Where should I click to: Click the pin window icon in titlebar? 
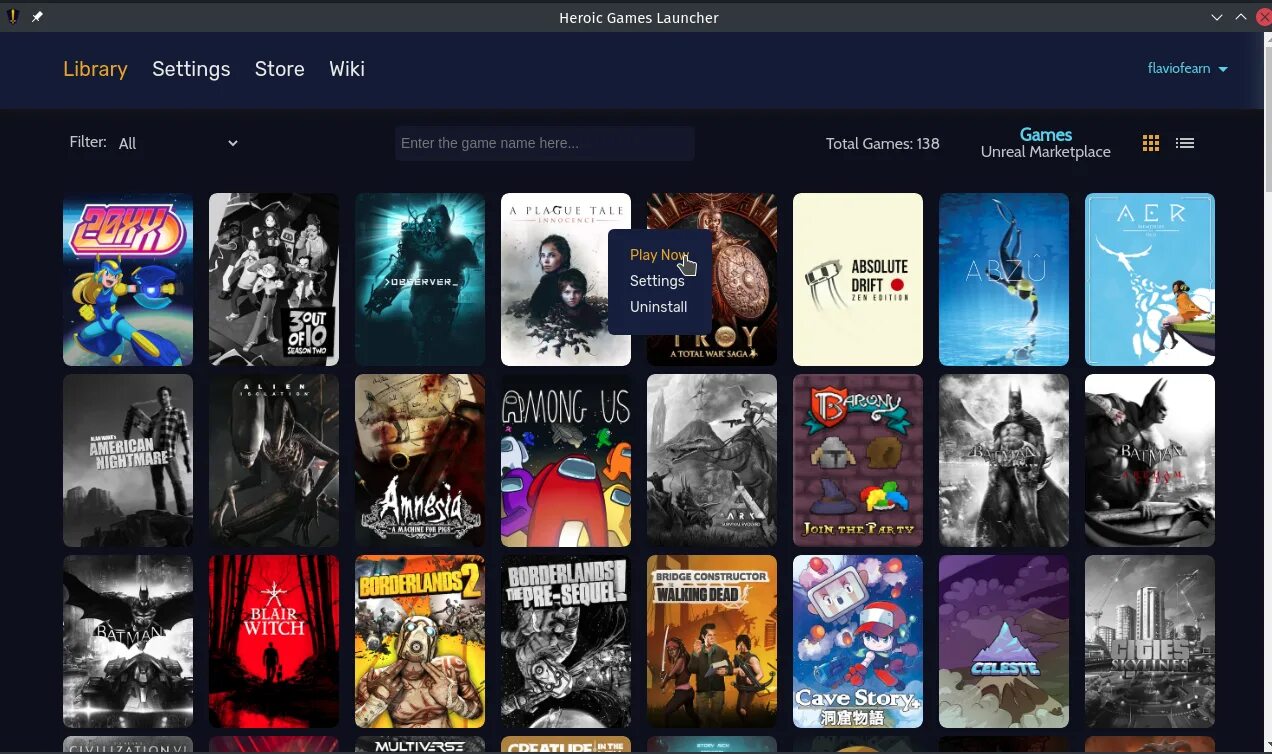pyautogui.click(x=37, y=17)
